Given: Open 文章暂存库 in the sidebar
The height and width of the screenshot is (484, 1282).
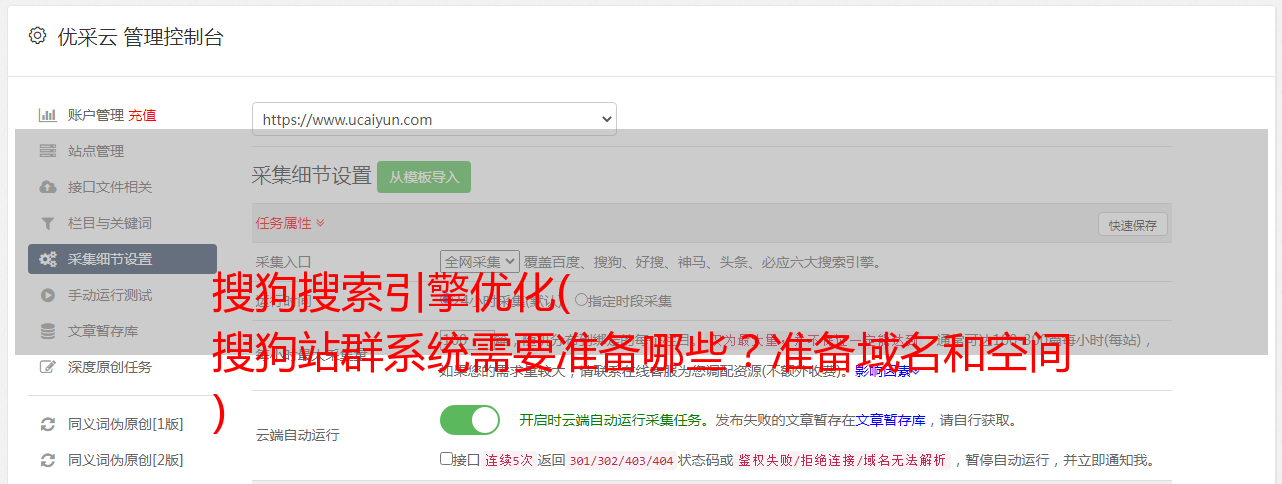Looking at the screenshot, I should pos(103,331).
